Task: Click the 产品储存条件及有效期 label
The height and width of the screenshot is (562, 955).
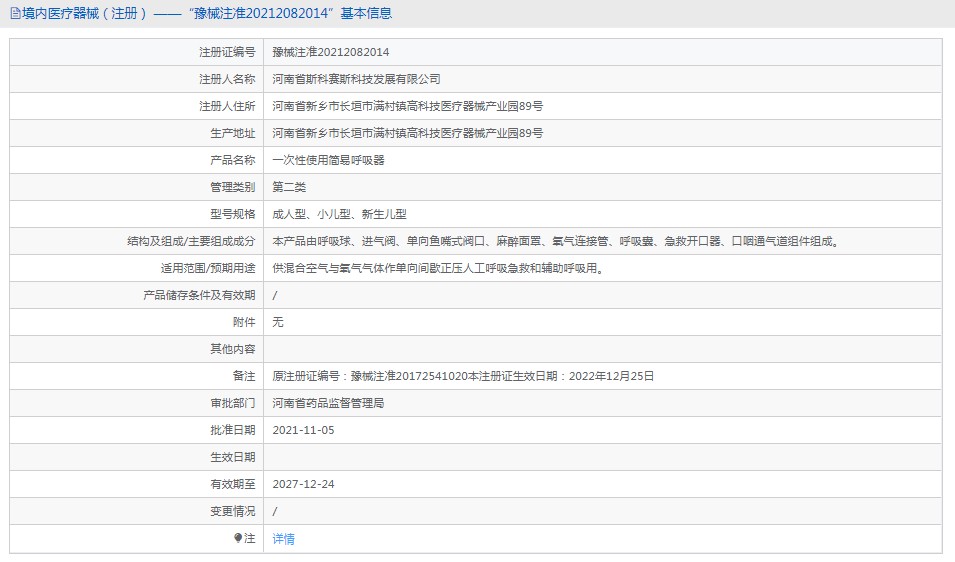Action: (x=199, y=295)
